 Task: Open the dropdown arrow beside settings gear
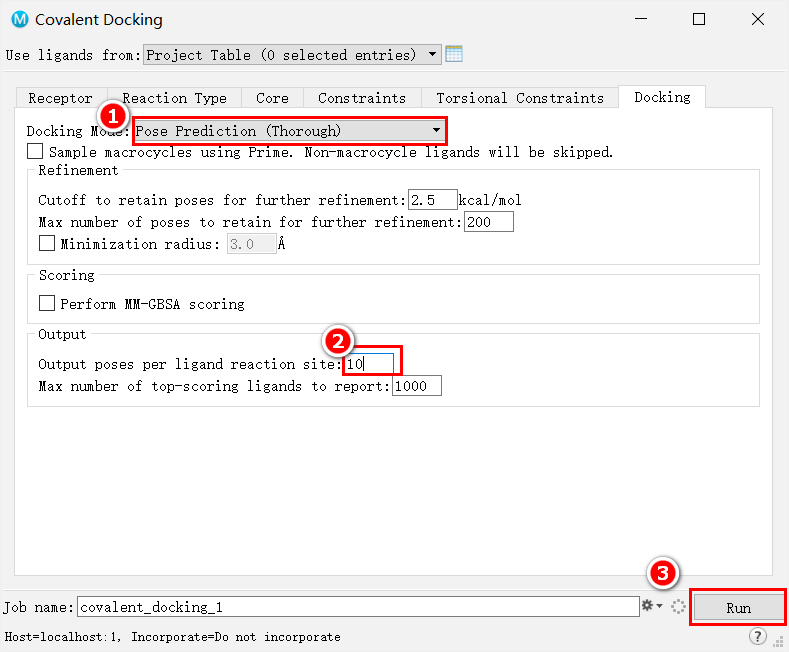tap(660, 606)
